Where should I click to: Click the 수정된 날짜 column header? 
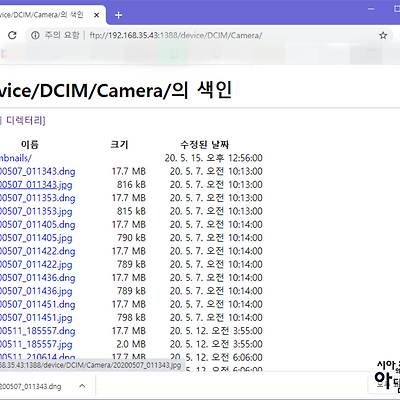[205, 145]
